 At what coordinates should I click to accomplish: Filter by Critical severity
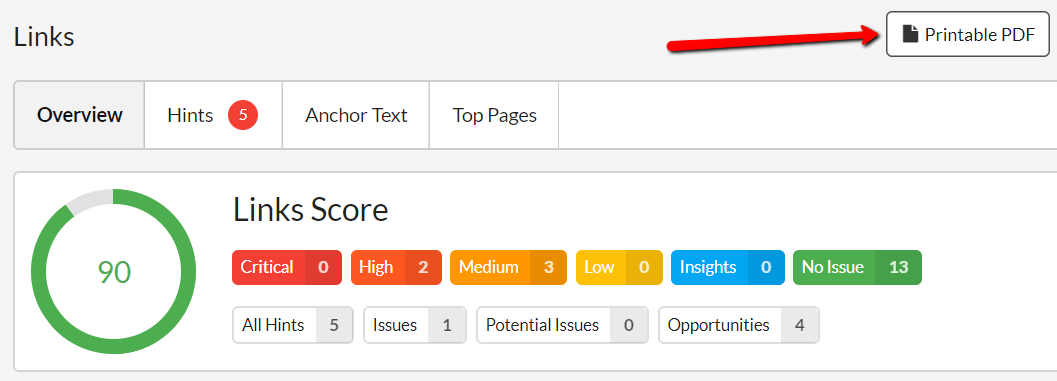[286, 267]
